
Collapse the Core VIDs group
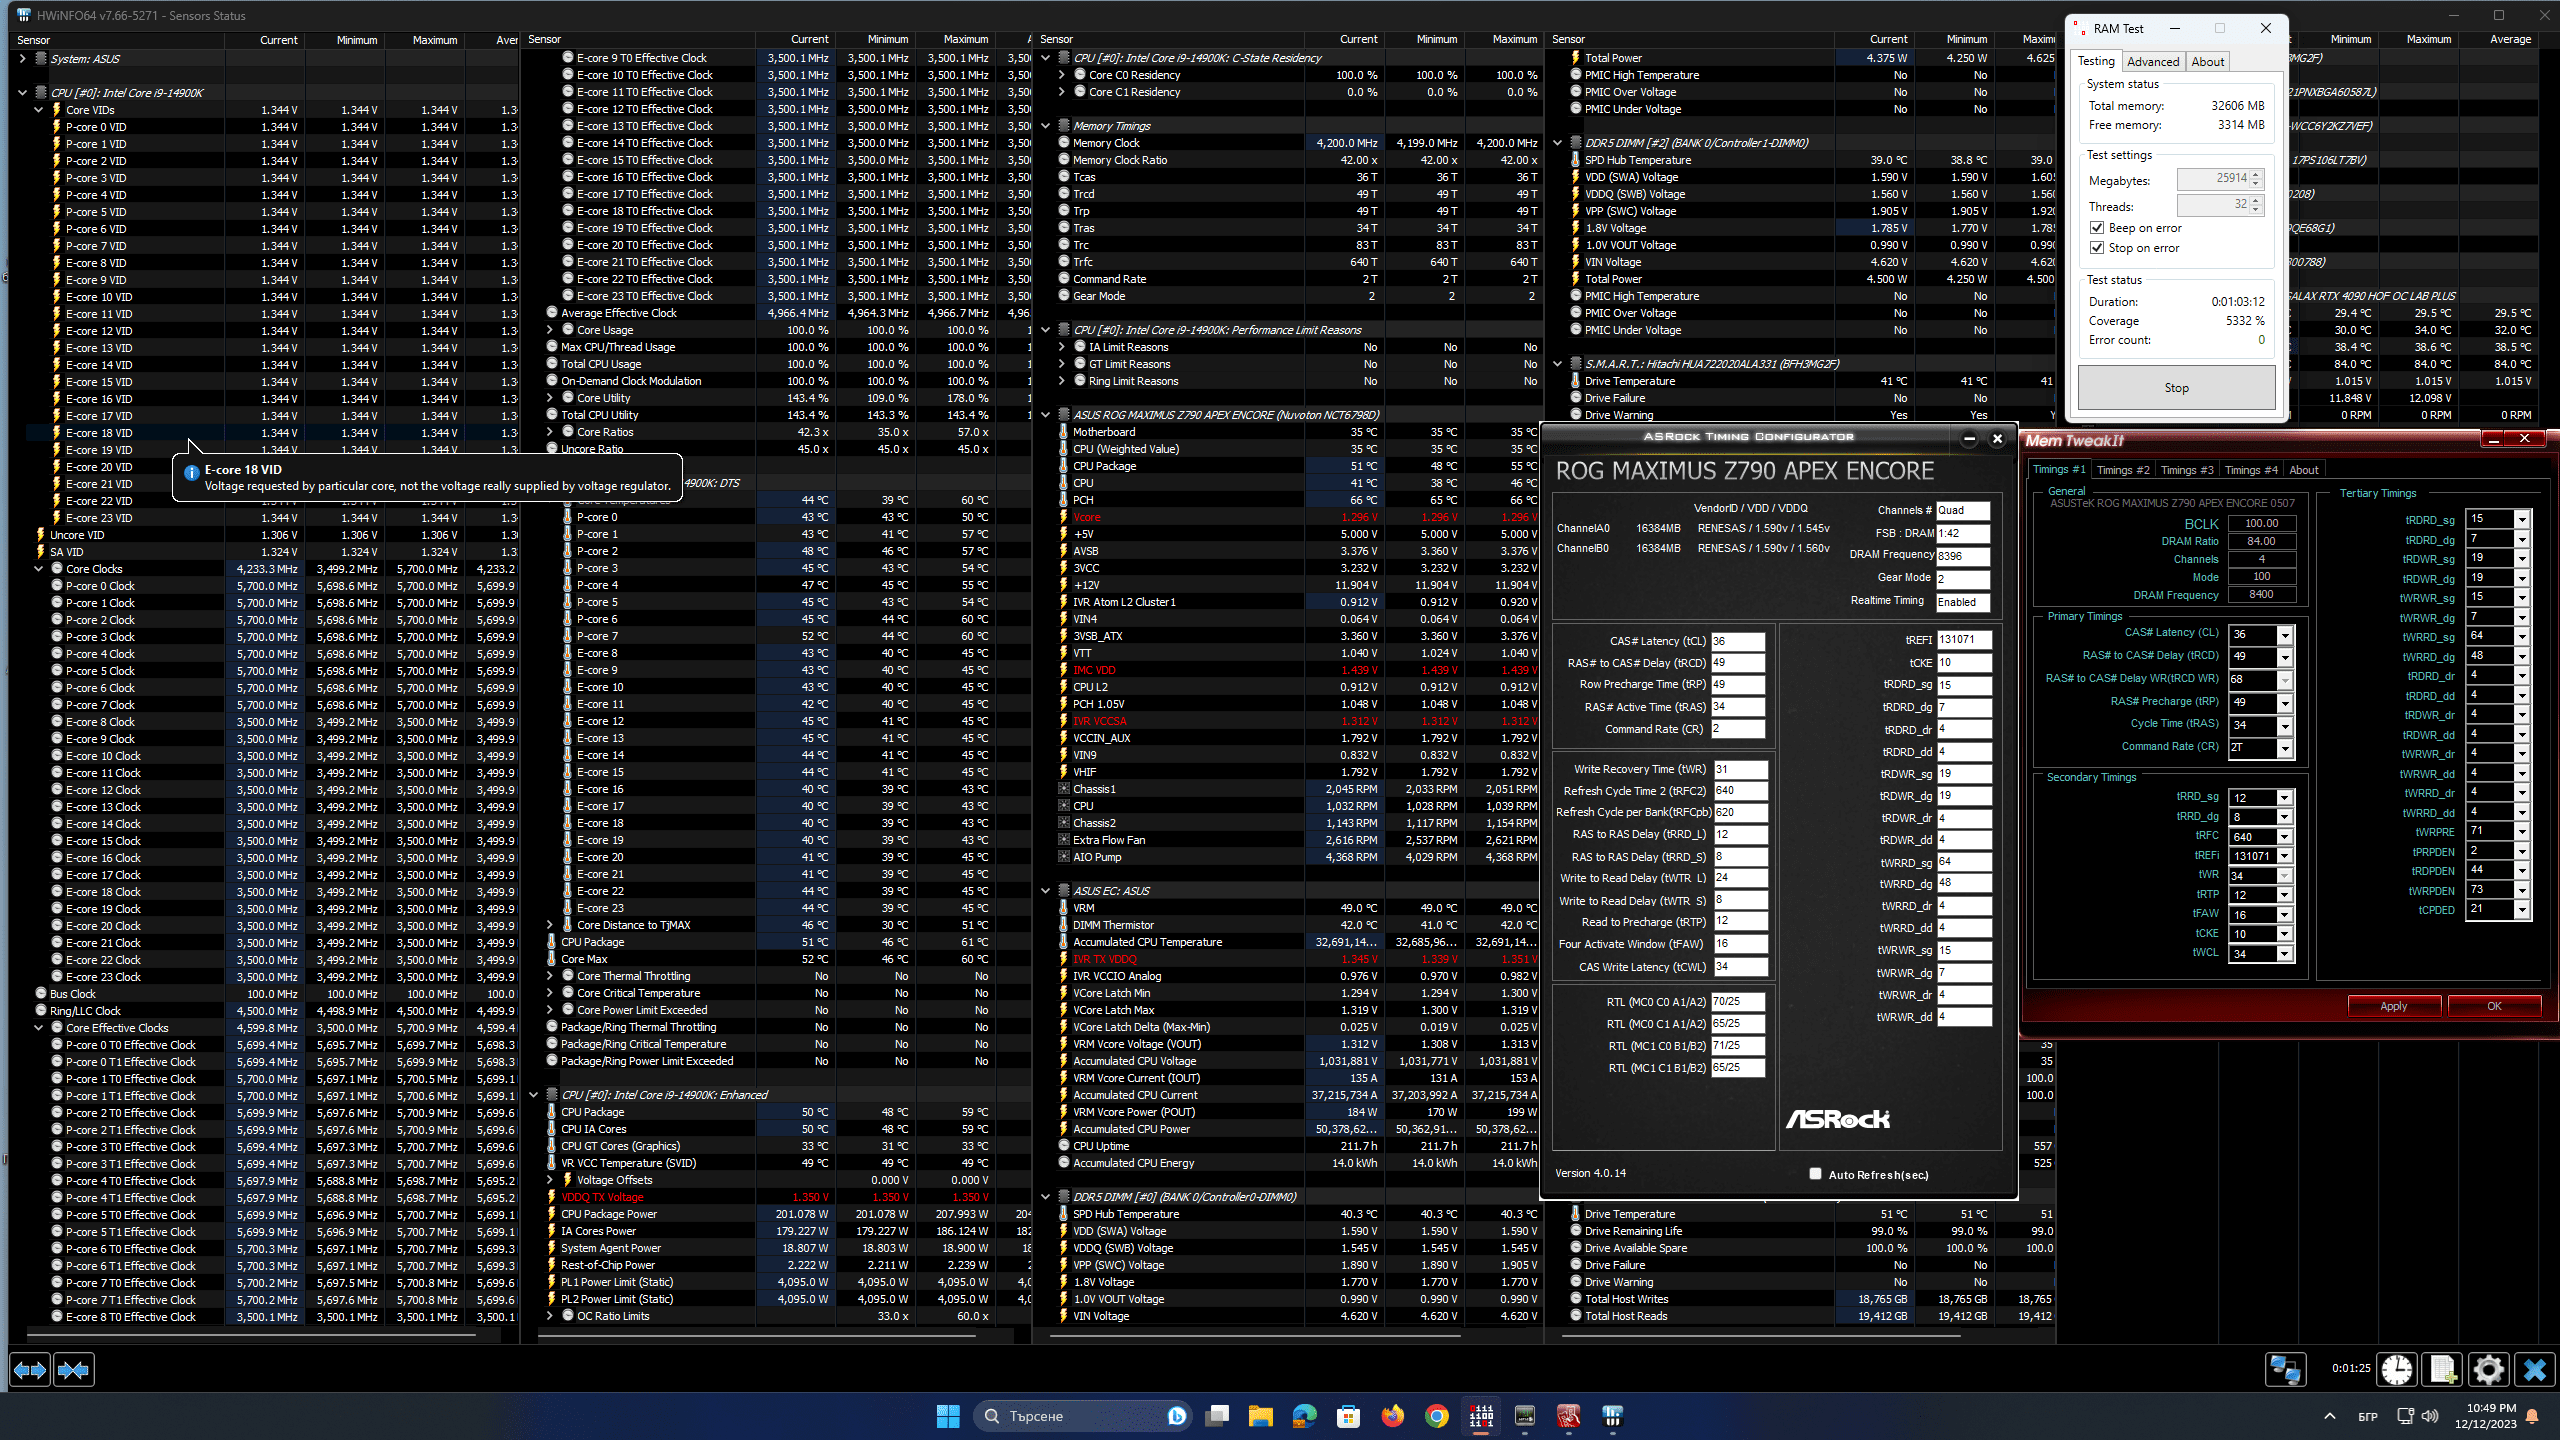click(x=38, y=110)
